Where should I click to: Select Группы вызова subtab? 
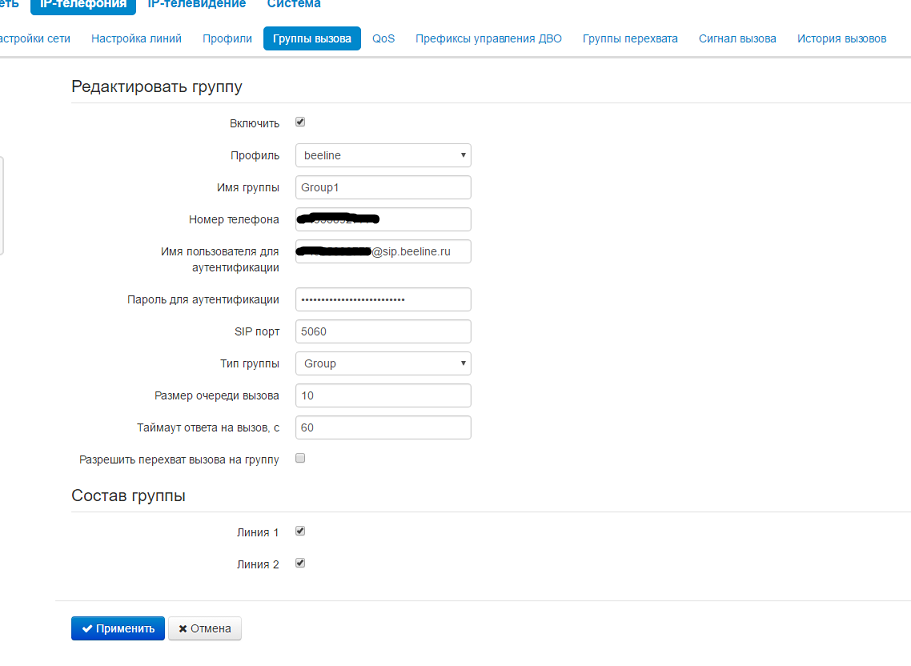click(x=312, y=38)
